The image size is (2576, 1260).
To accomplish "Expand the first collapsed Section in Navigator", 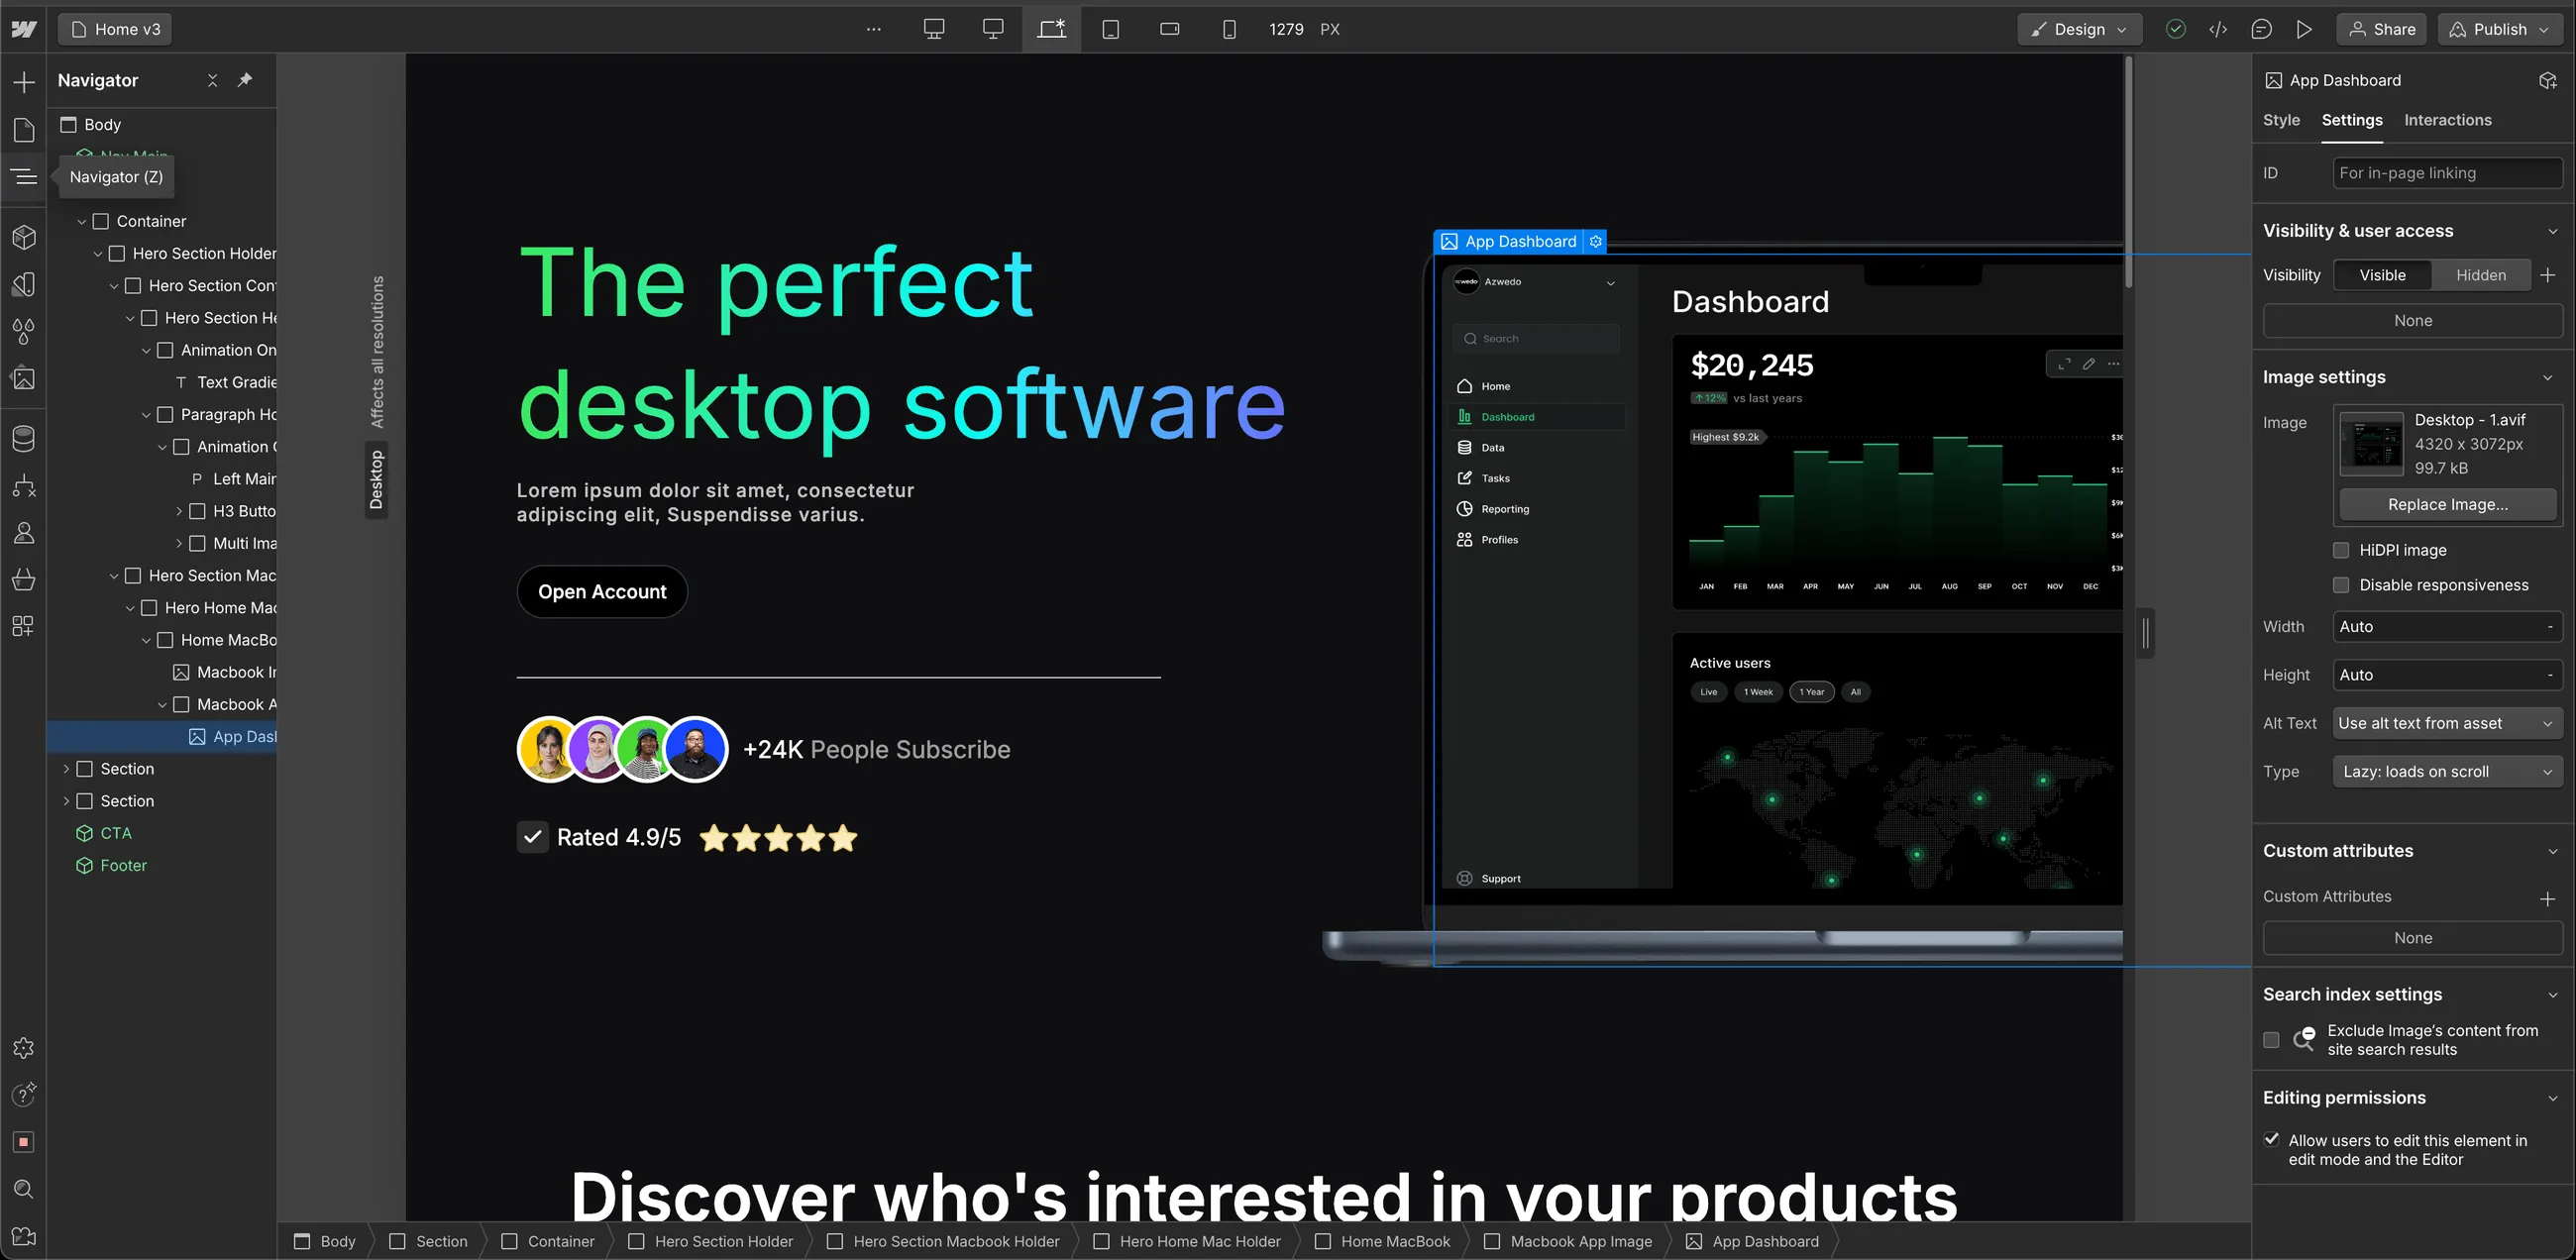I will (66, 769).
